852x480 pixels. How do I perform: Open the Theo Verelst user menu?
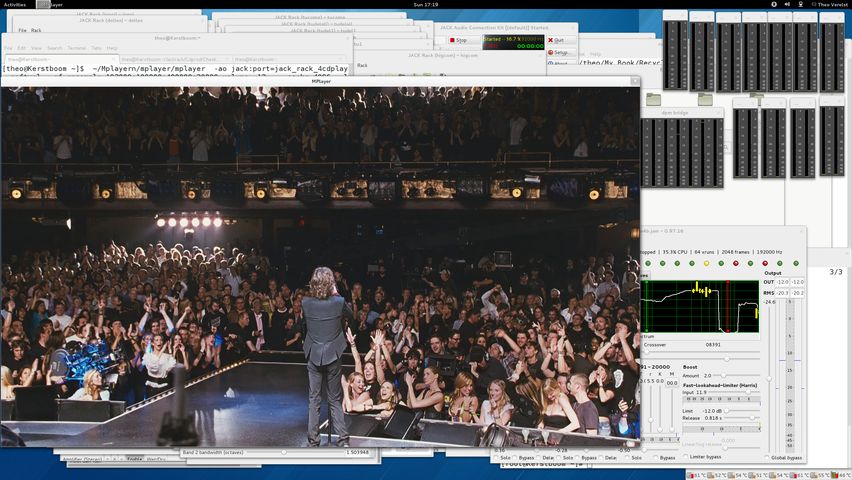click(x=830, y=4)
